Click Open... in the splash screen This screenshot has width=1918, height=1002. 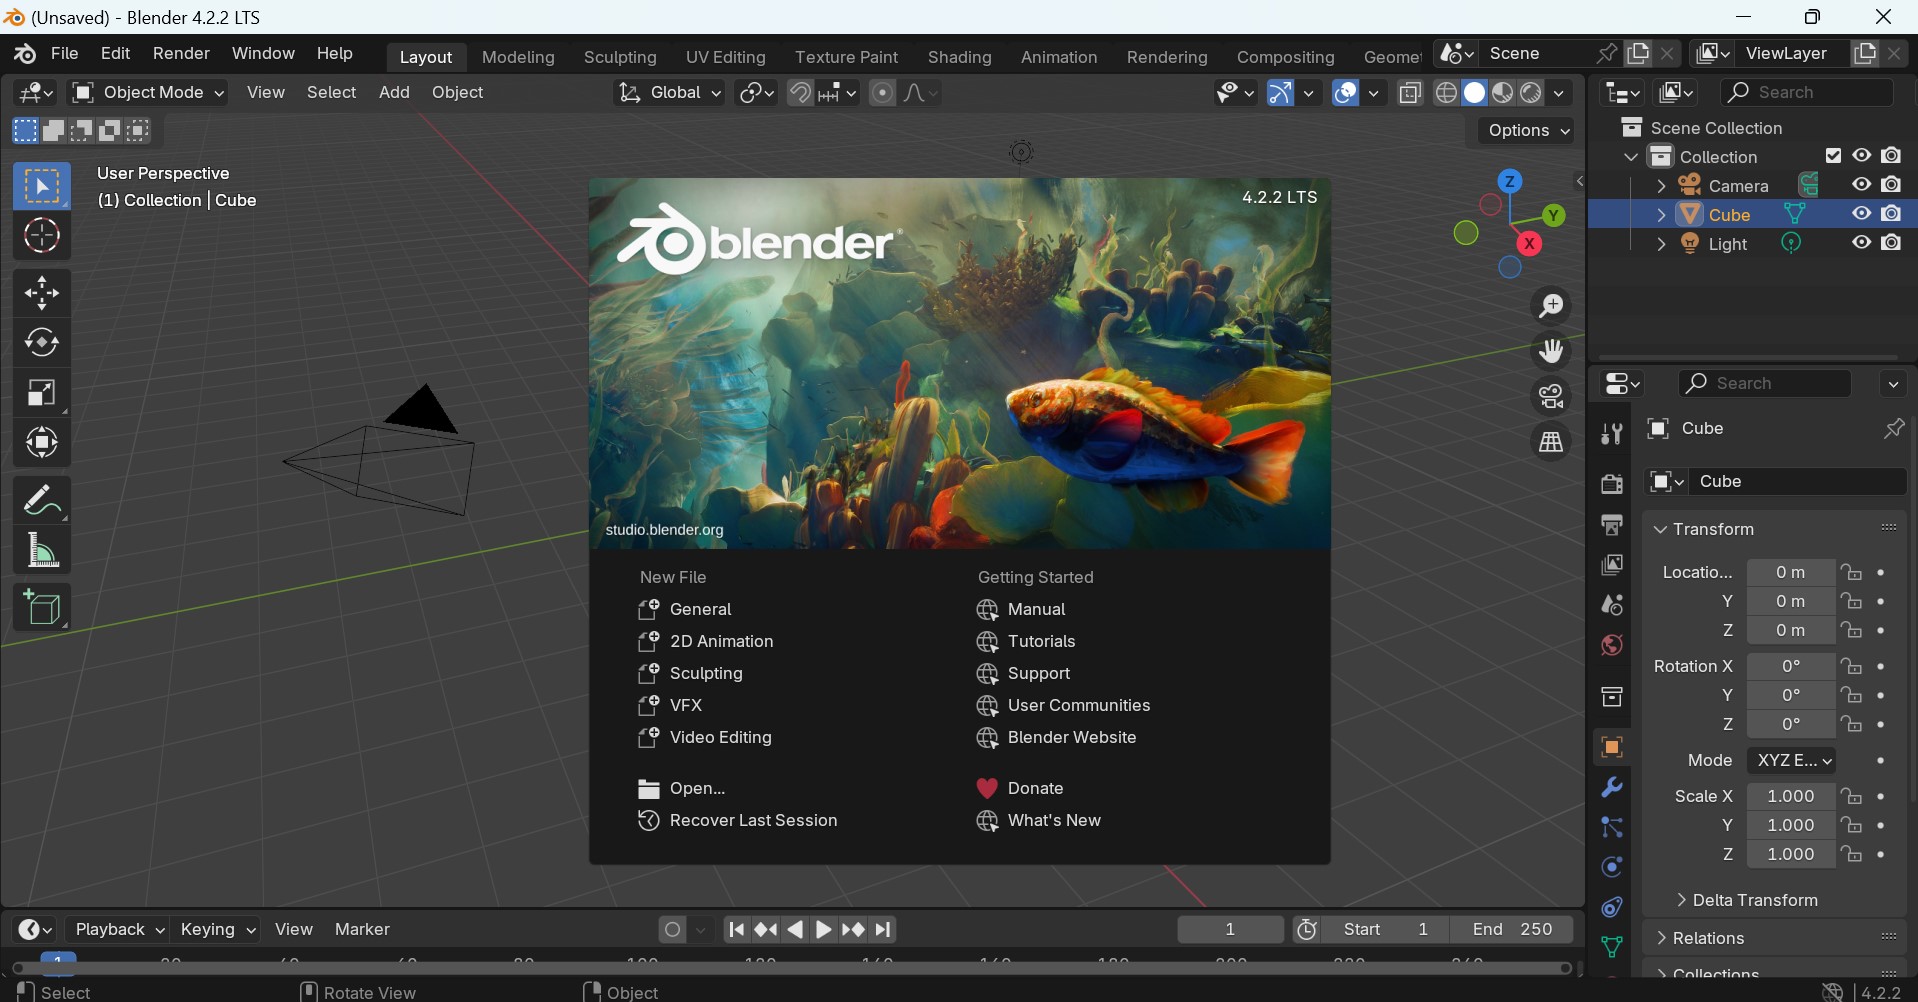click(682, 790)
